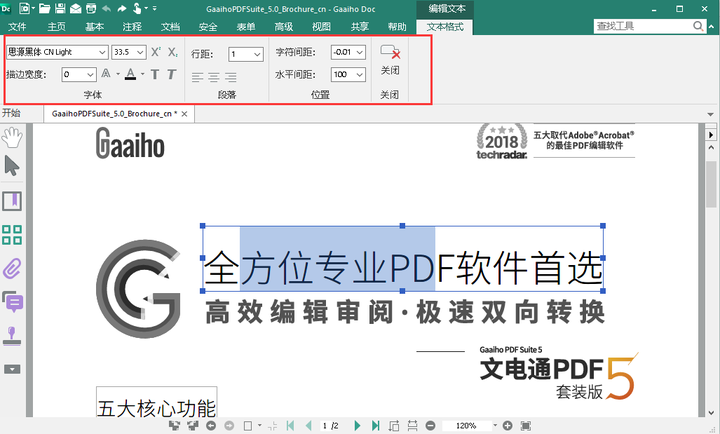The height and width of the screenshot is (434, 720).
Task: Toggle italic text formatting
Action: click(171, 74)
